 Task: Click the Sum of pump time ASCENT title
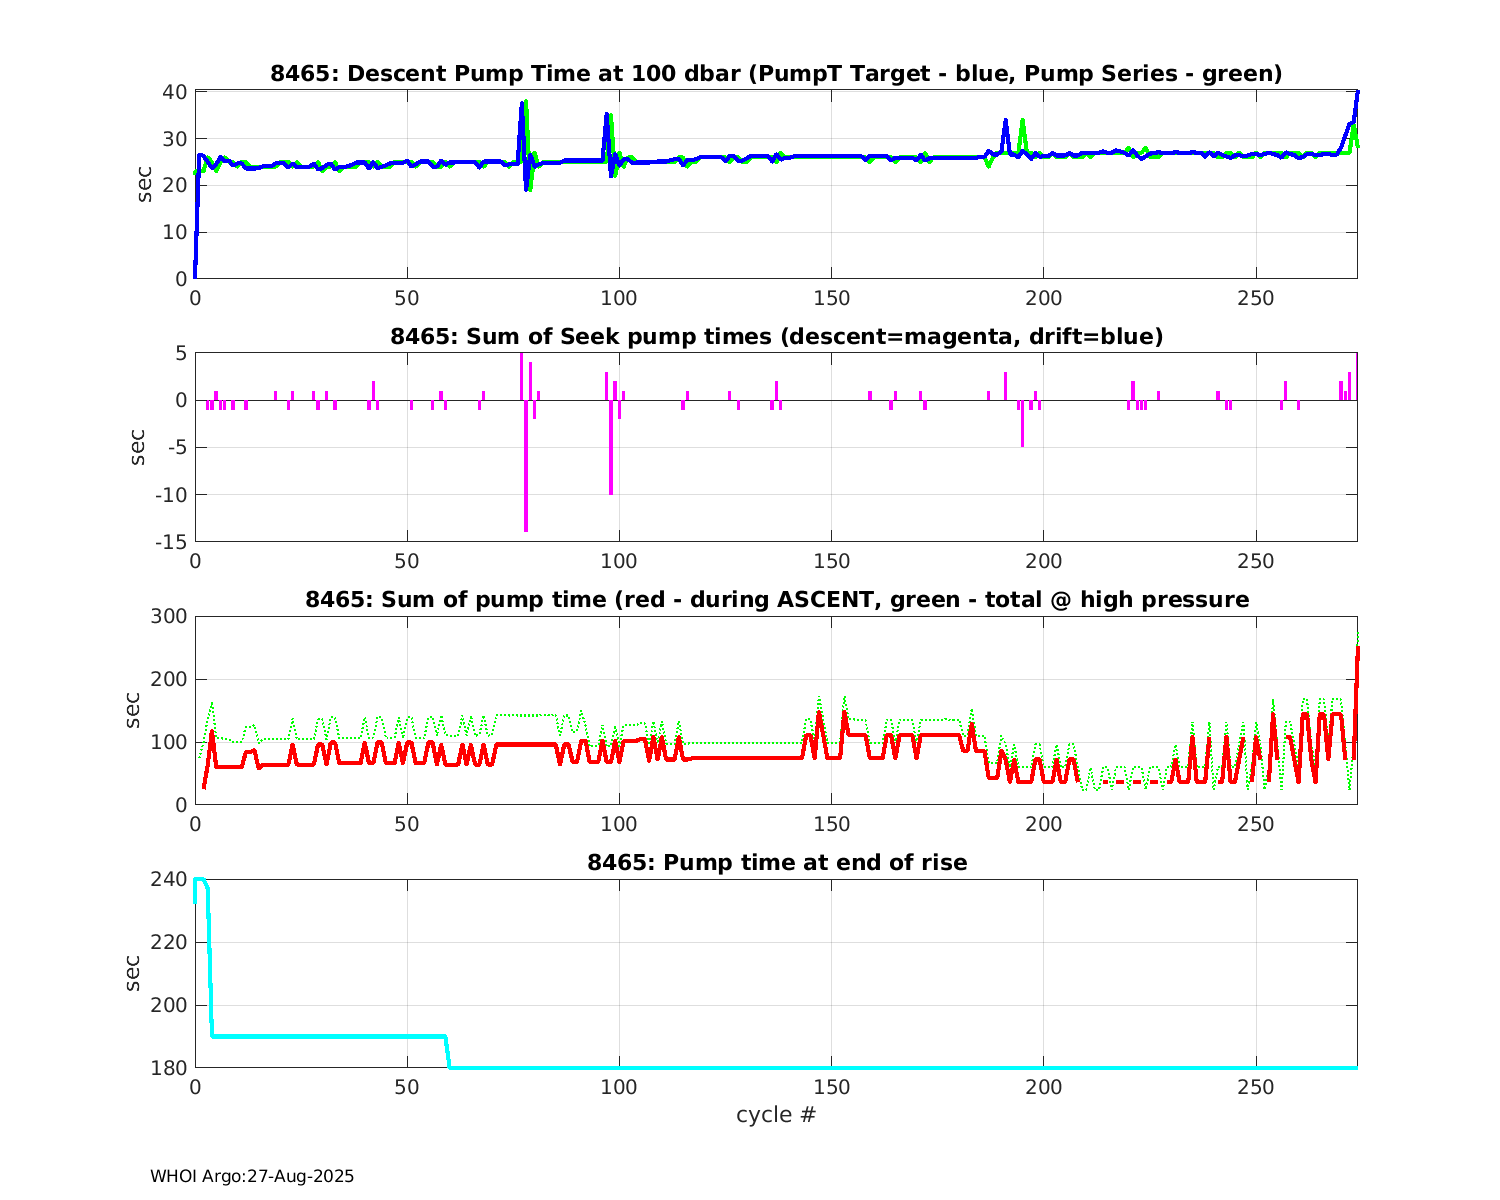[776, 600]
